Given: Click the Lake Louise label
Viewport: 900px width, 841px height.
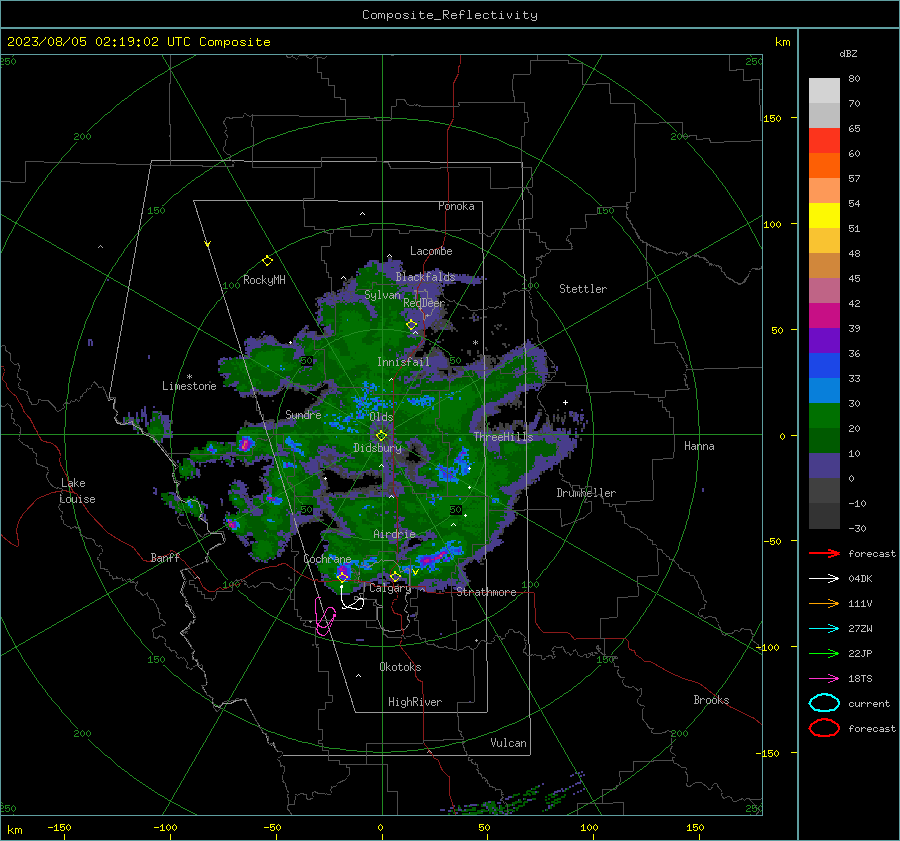Looking at the screenshot, I should tap(77, 491).
